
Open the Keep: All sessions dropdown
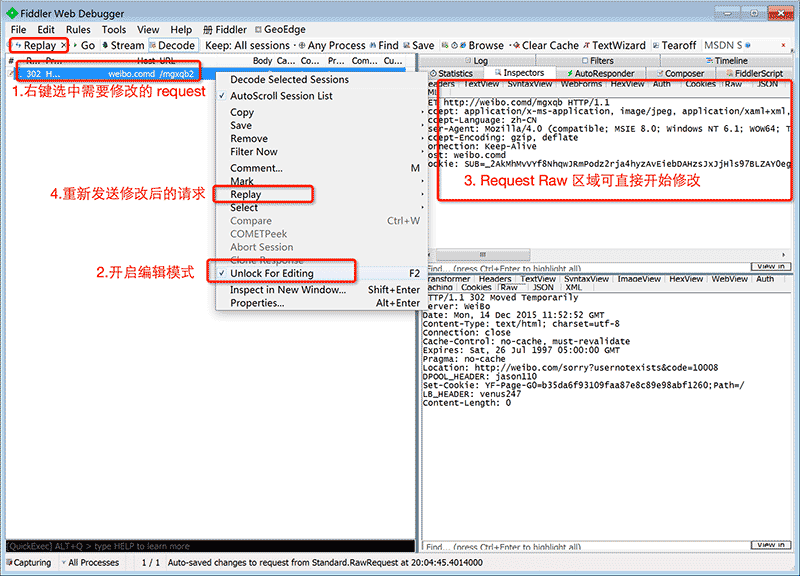pyautogui.click(x=248, y=45)
